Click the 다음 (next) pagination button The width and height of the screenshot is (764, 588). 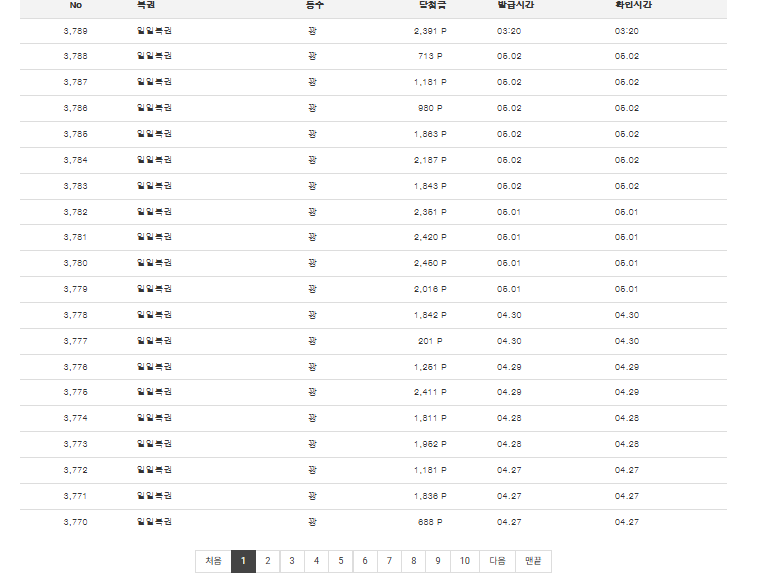coord(497,561)
